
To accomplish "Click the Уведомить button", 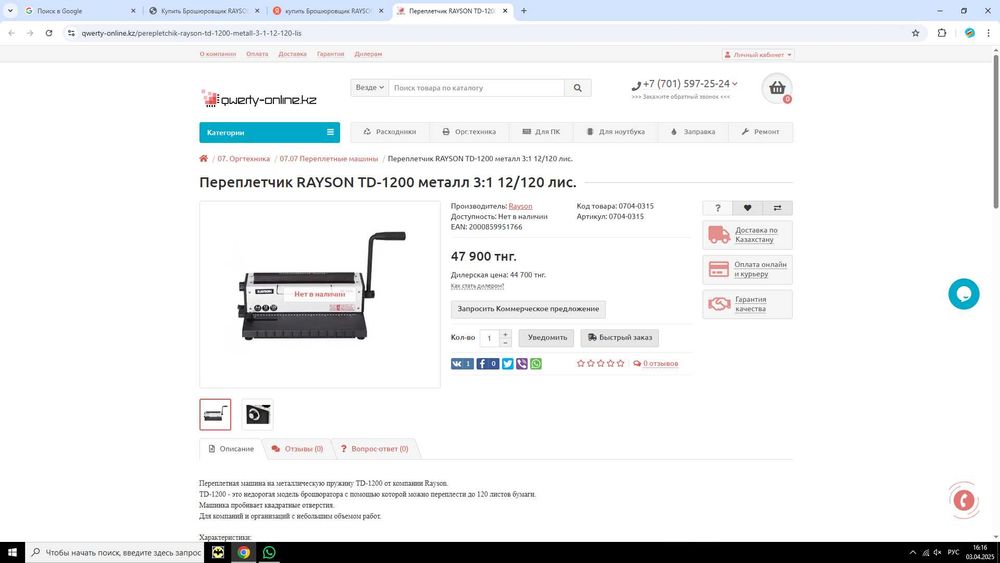I will point(547,337).
